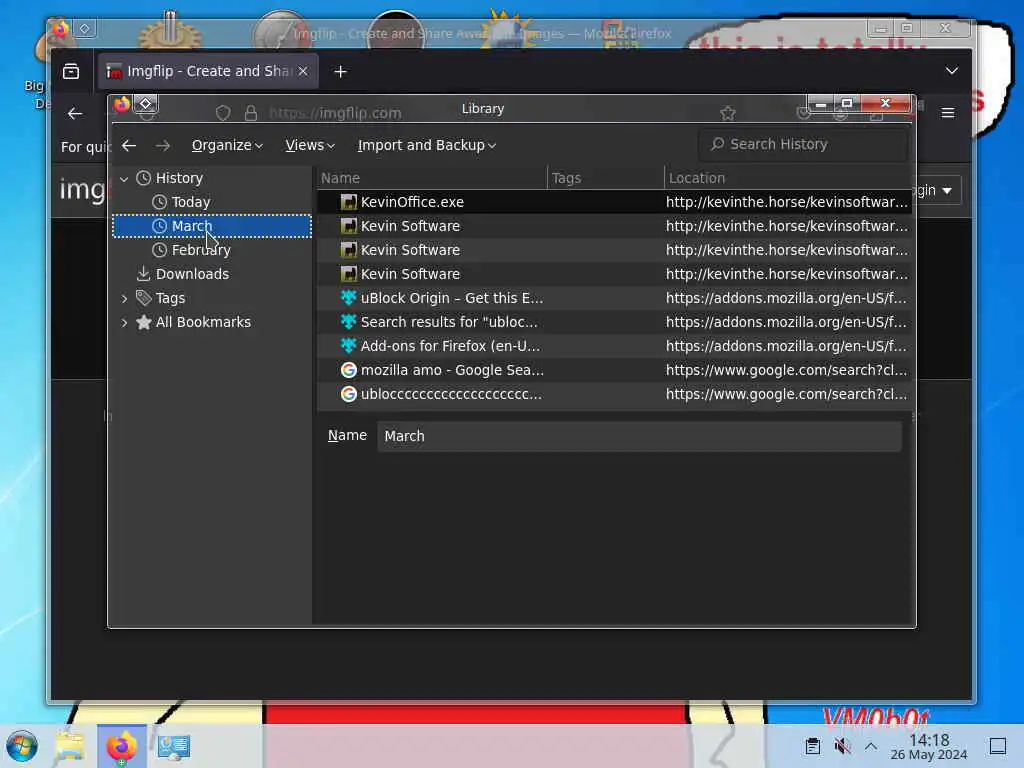Screen dimensions: 1024x768
Task: Sort by Tags column header
Action: tap(606, 178)
